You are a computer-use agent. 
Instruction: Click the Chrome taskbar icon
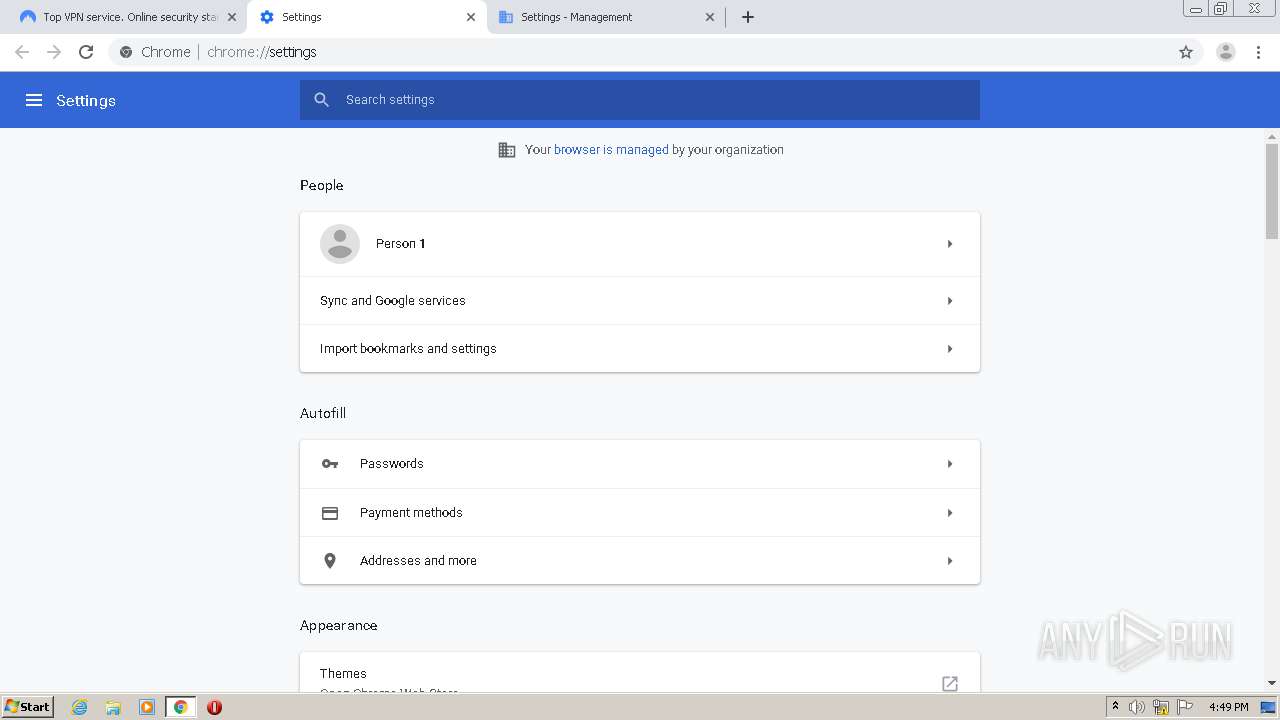click(x=180, y=707)
